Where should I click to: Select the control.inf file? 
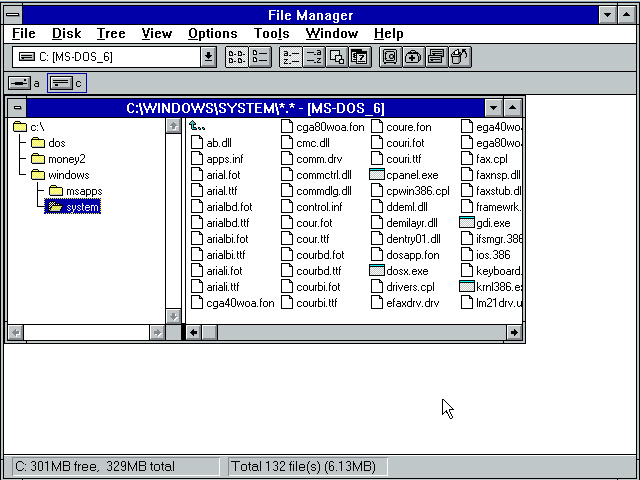pos(312,207)
